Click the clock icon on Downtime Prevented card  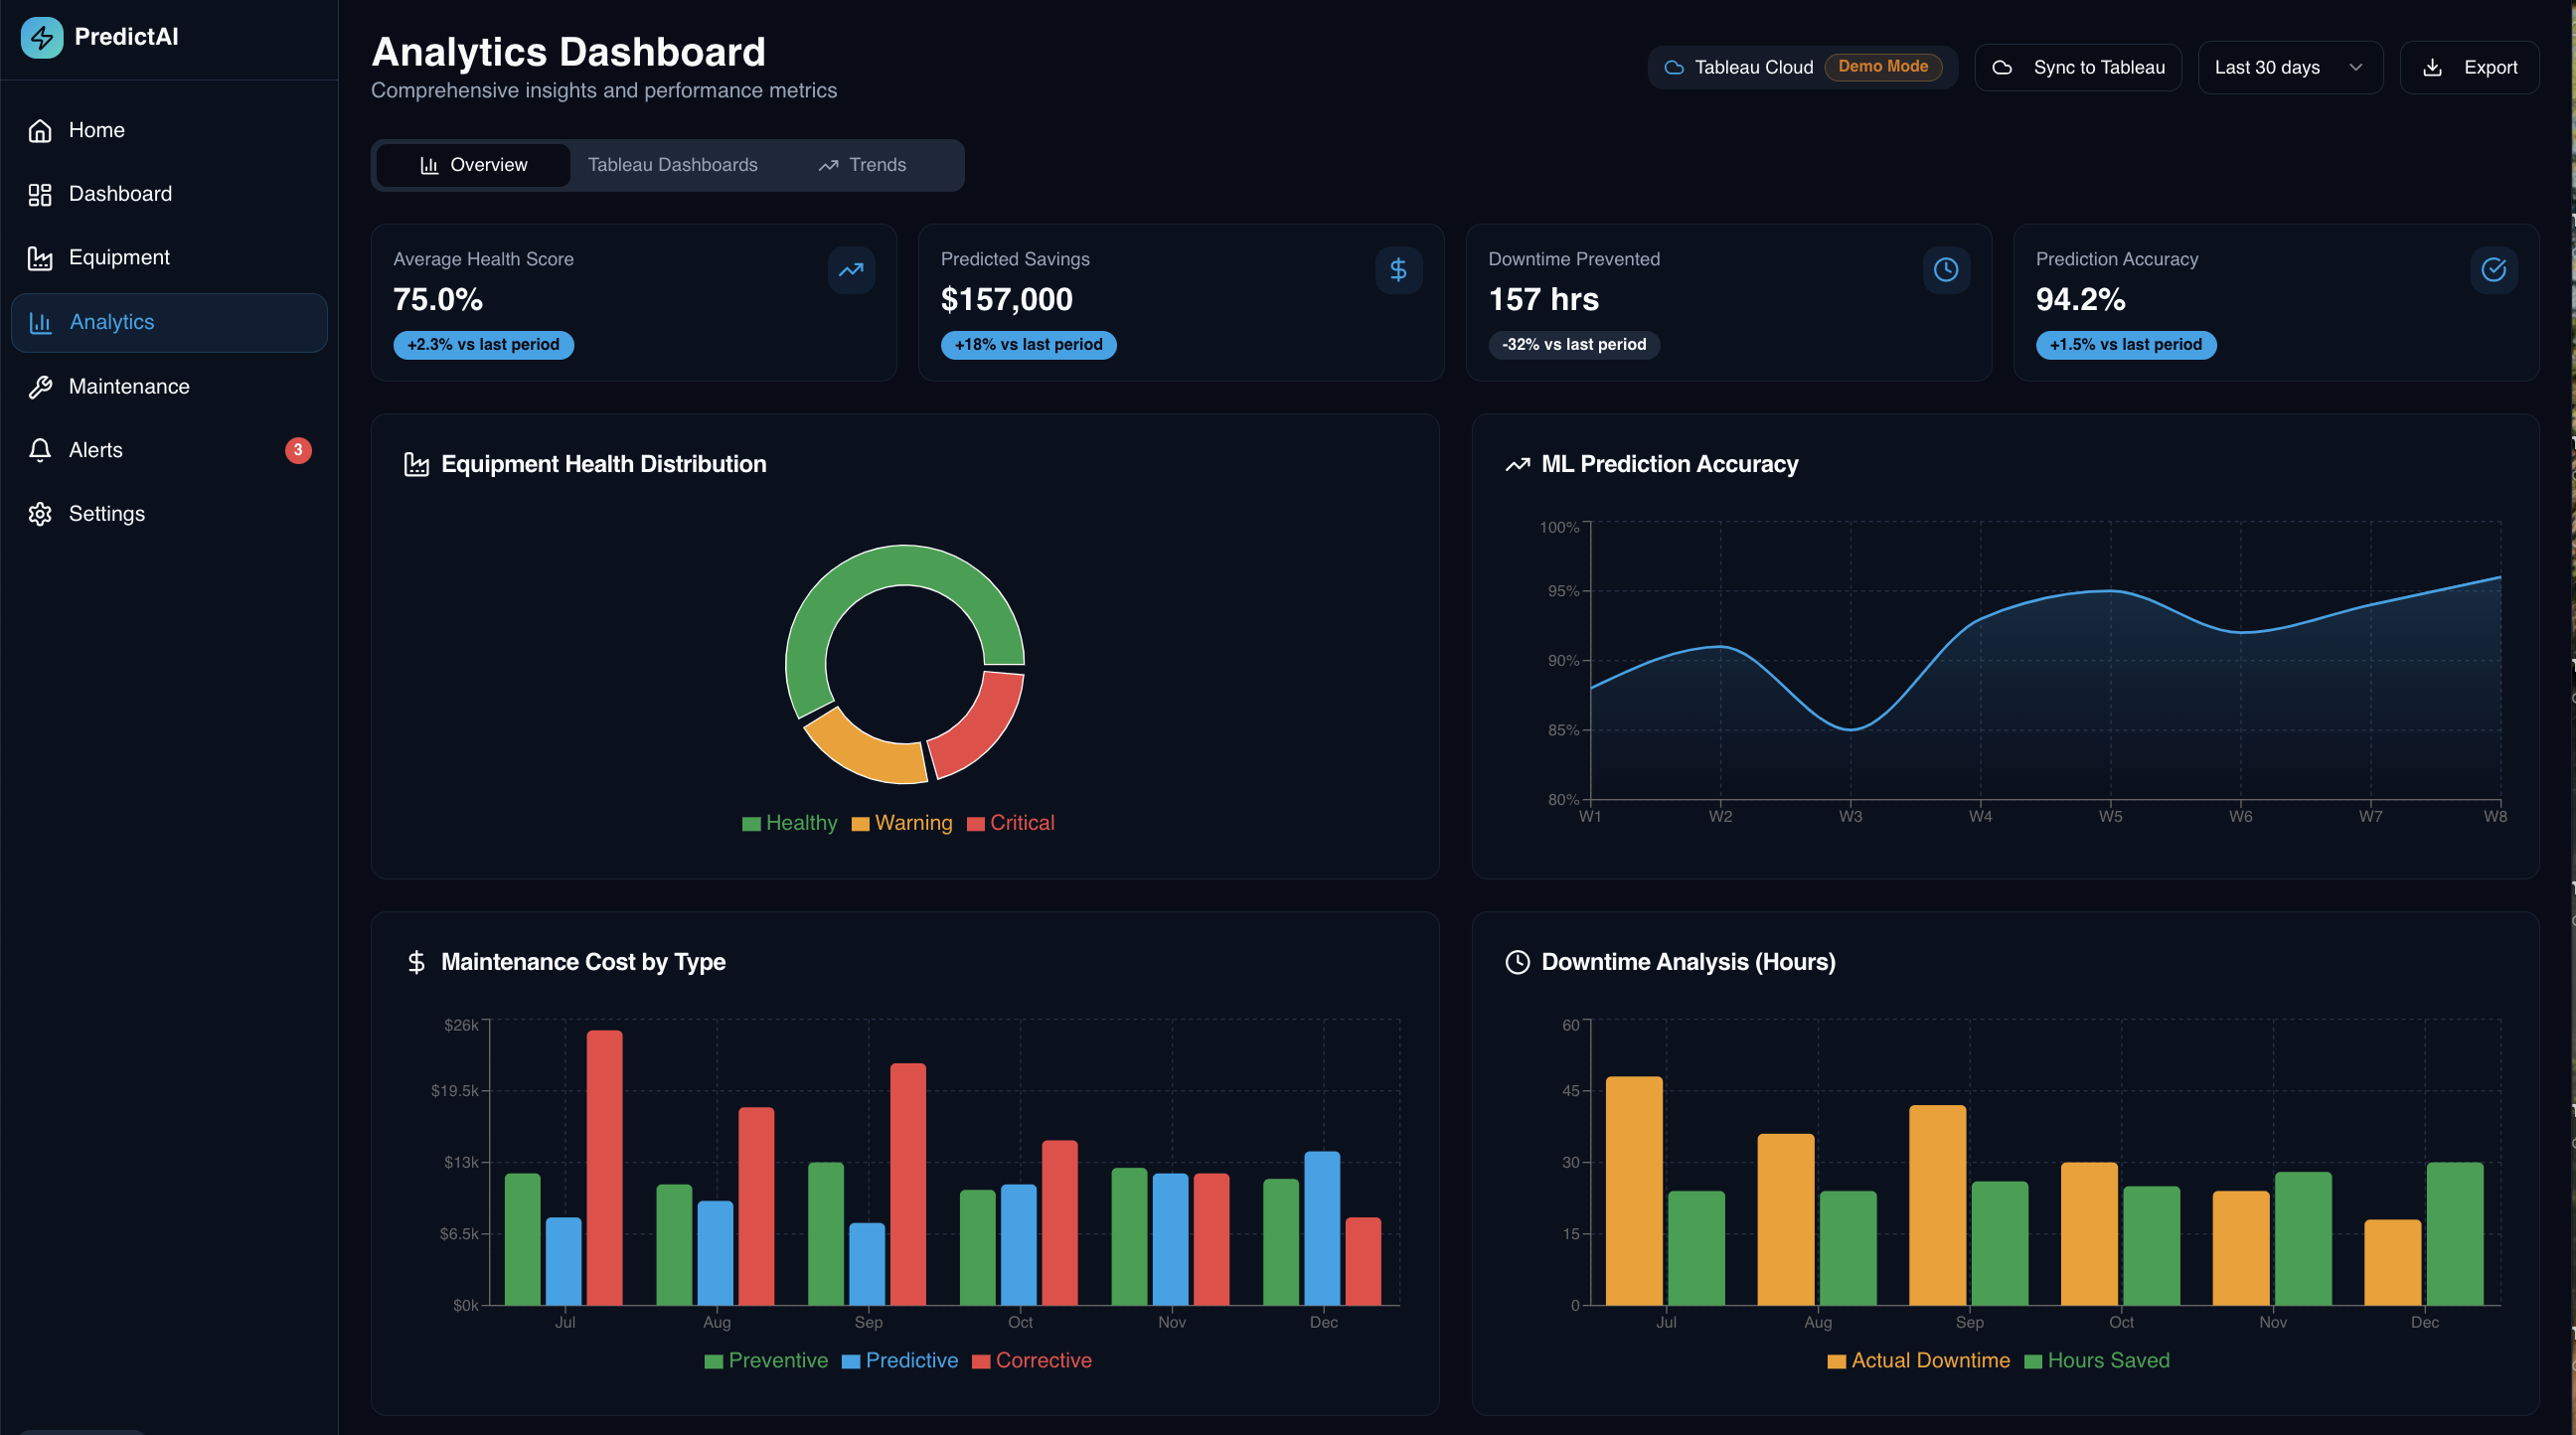click(x=1945, y=270)
